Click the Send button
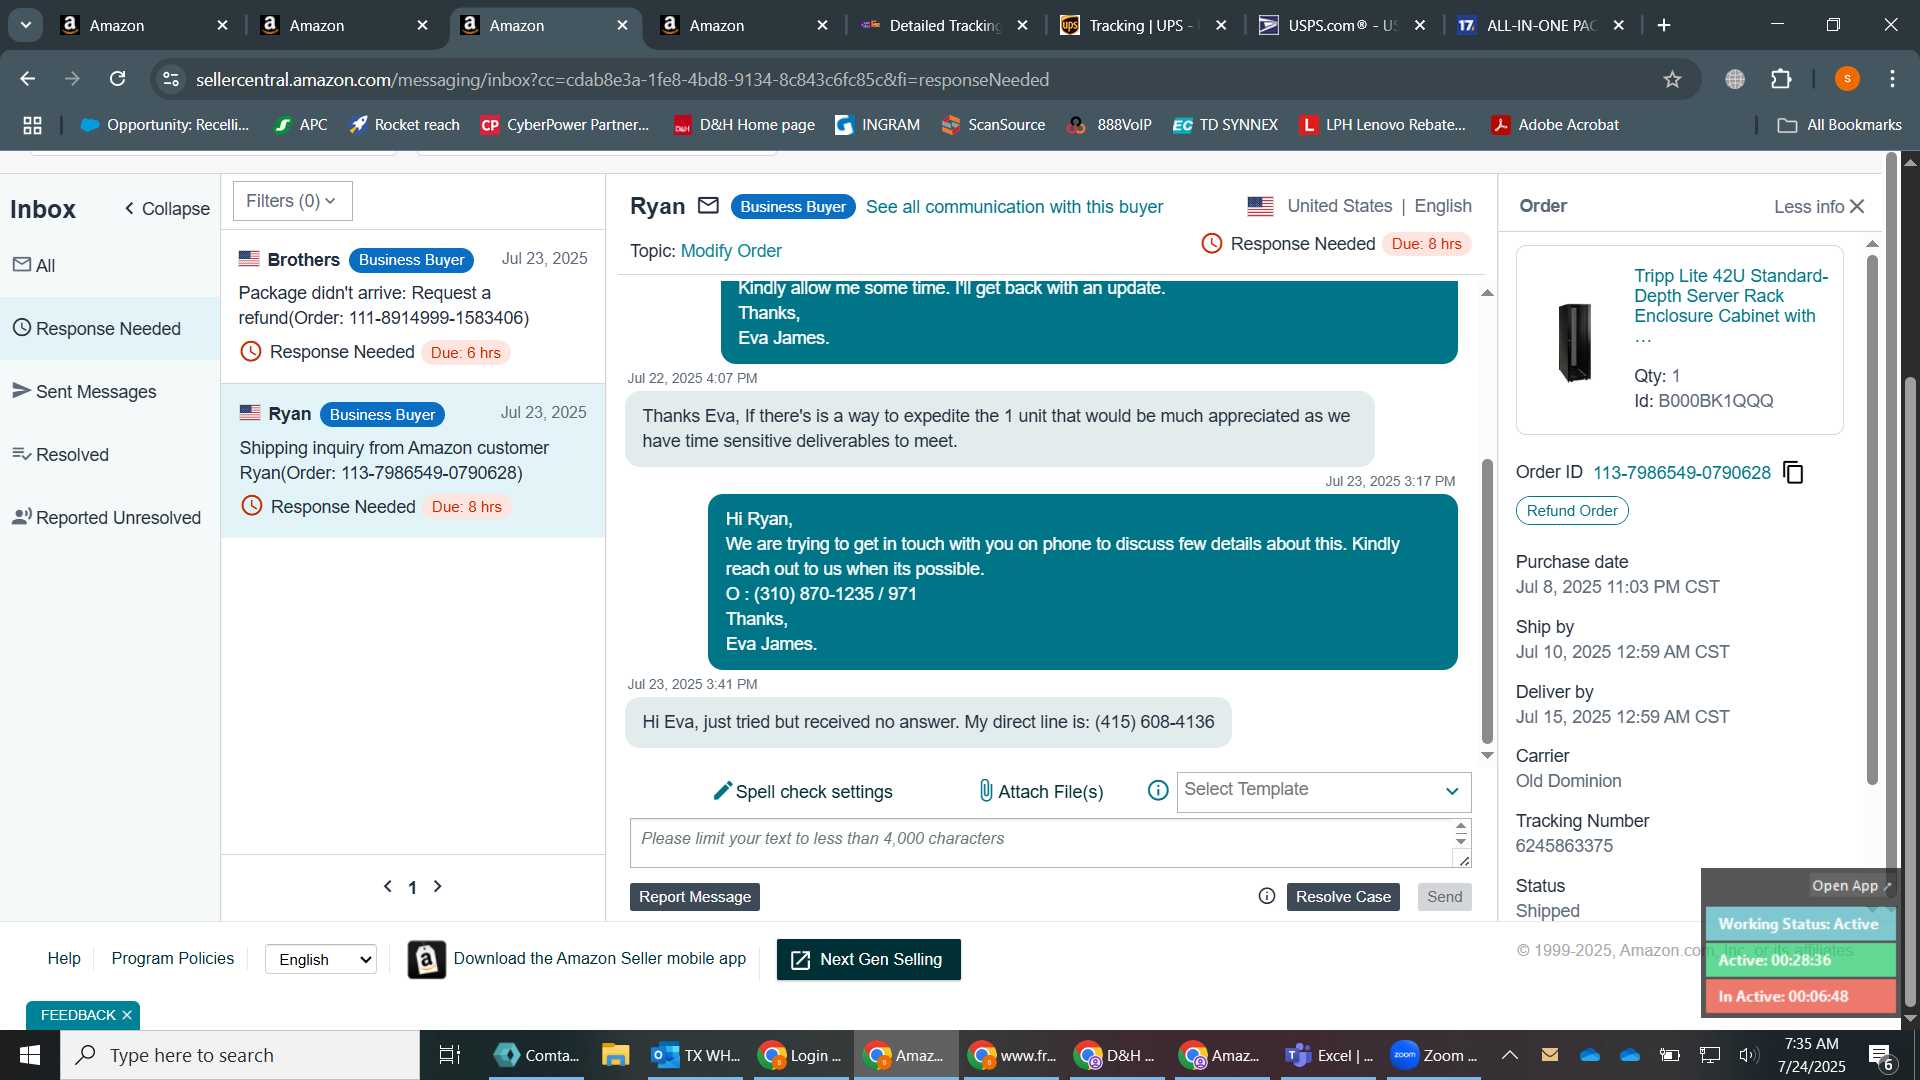Image resolution: width=1920 pixels, height=1080 pixels. (1444, 897)
